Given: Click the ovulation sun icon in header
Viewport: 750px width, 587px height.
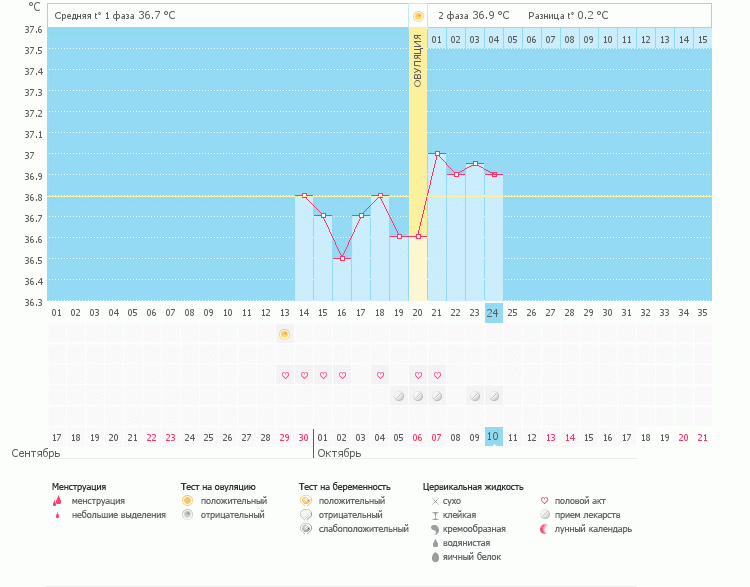Looking at the screenshot, I should click(418, 16).
